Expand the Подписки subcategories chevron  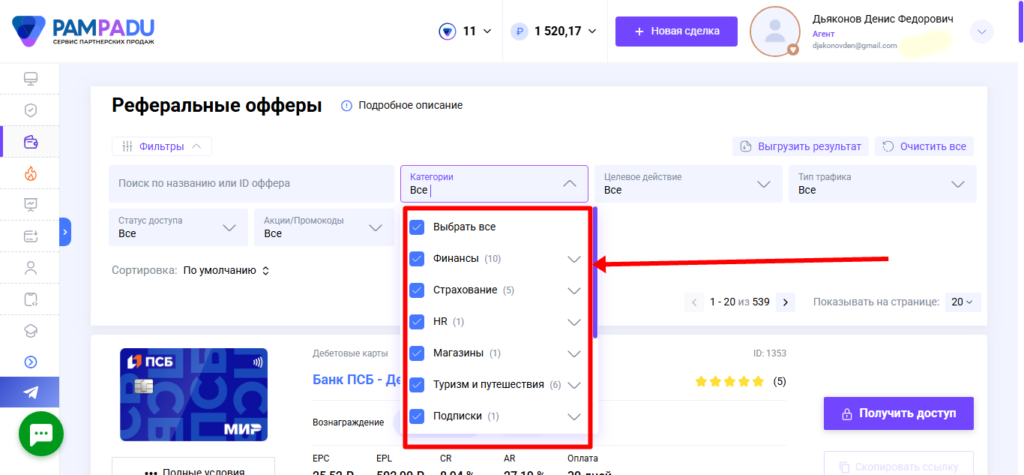pos(574,417)
